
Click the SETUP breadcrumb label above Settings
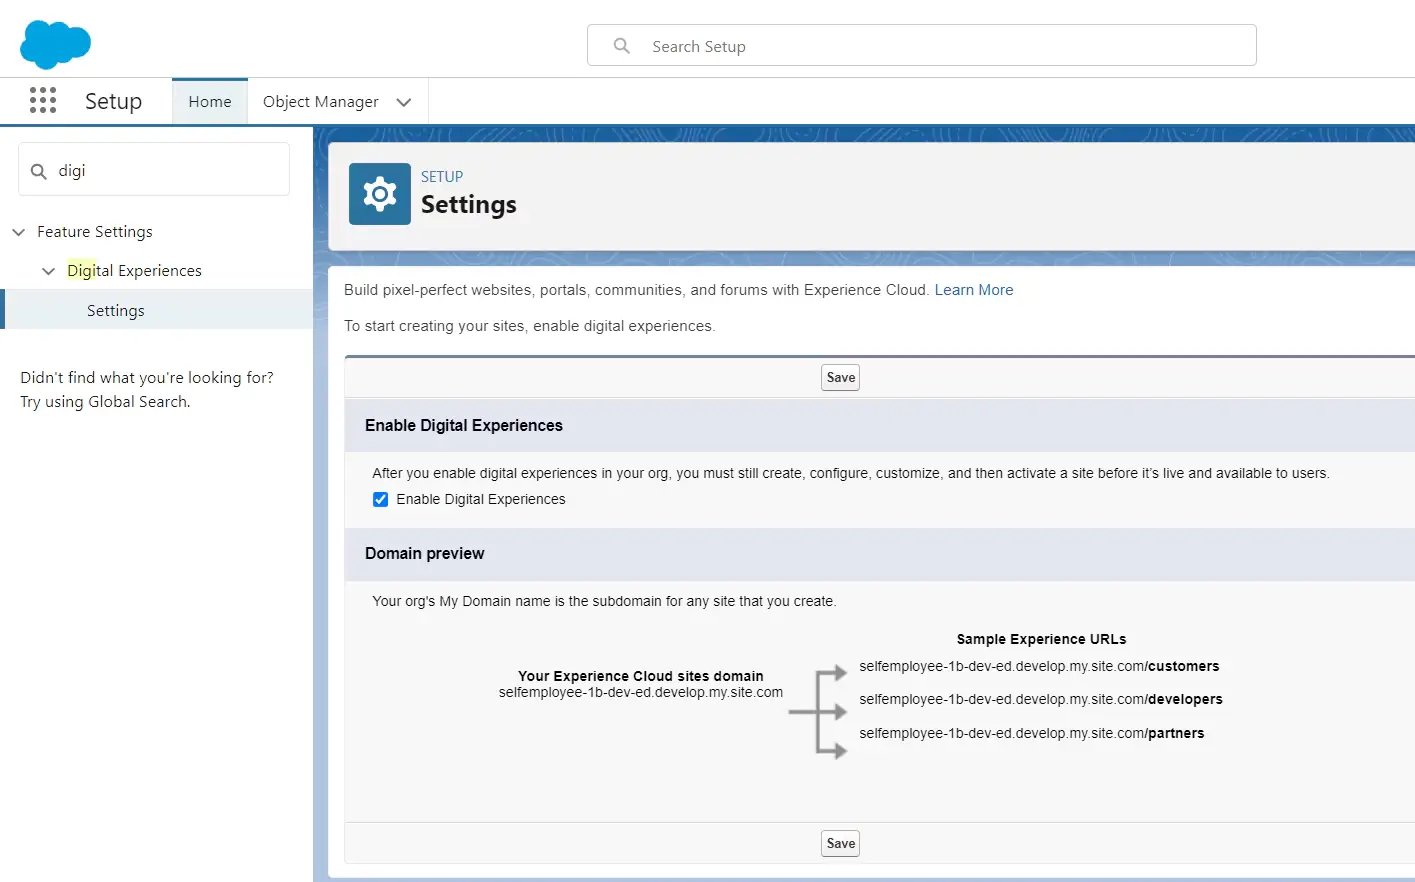442,176
